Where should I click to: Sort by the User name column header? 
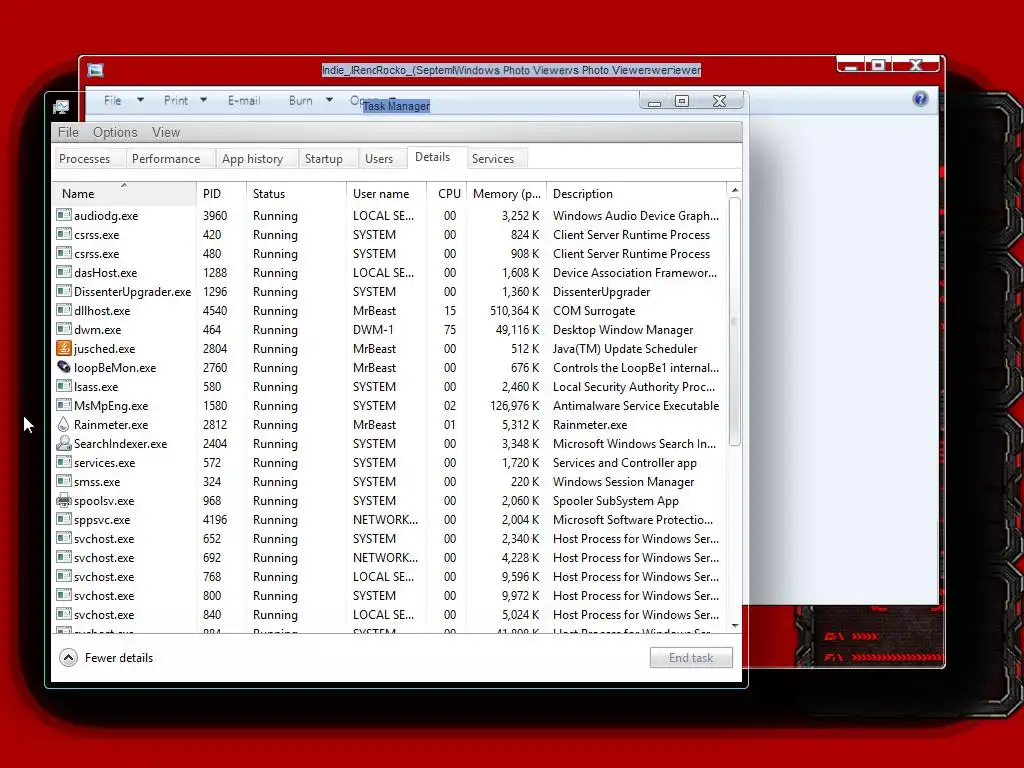(x=386, y=193)
